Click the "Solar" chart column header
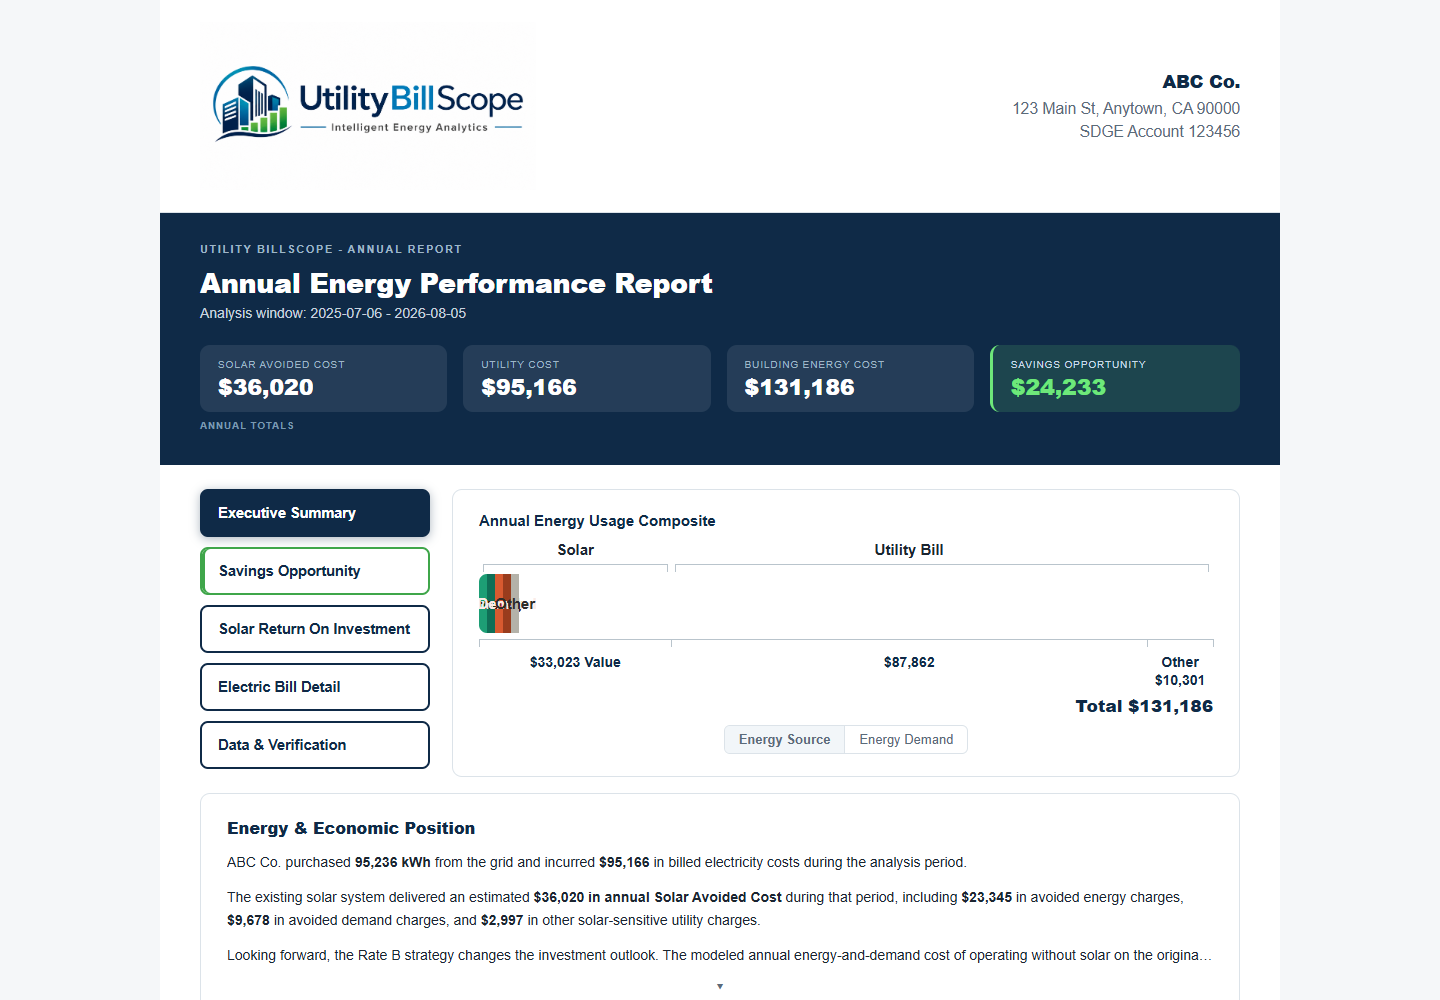Viewport: 1440px width, 1000px height. pyautogui.click(x=575, y=550)
